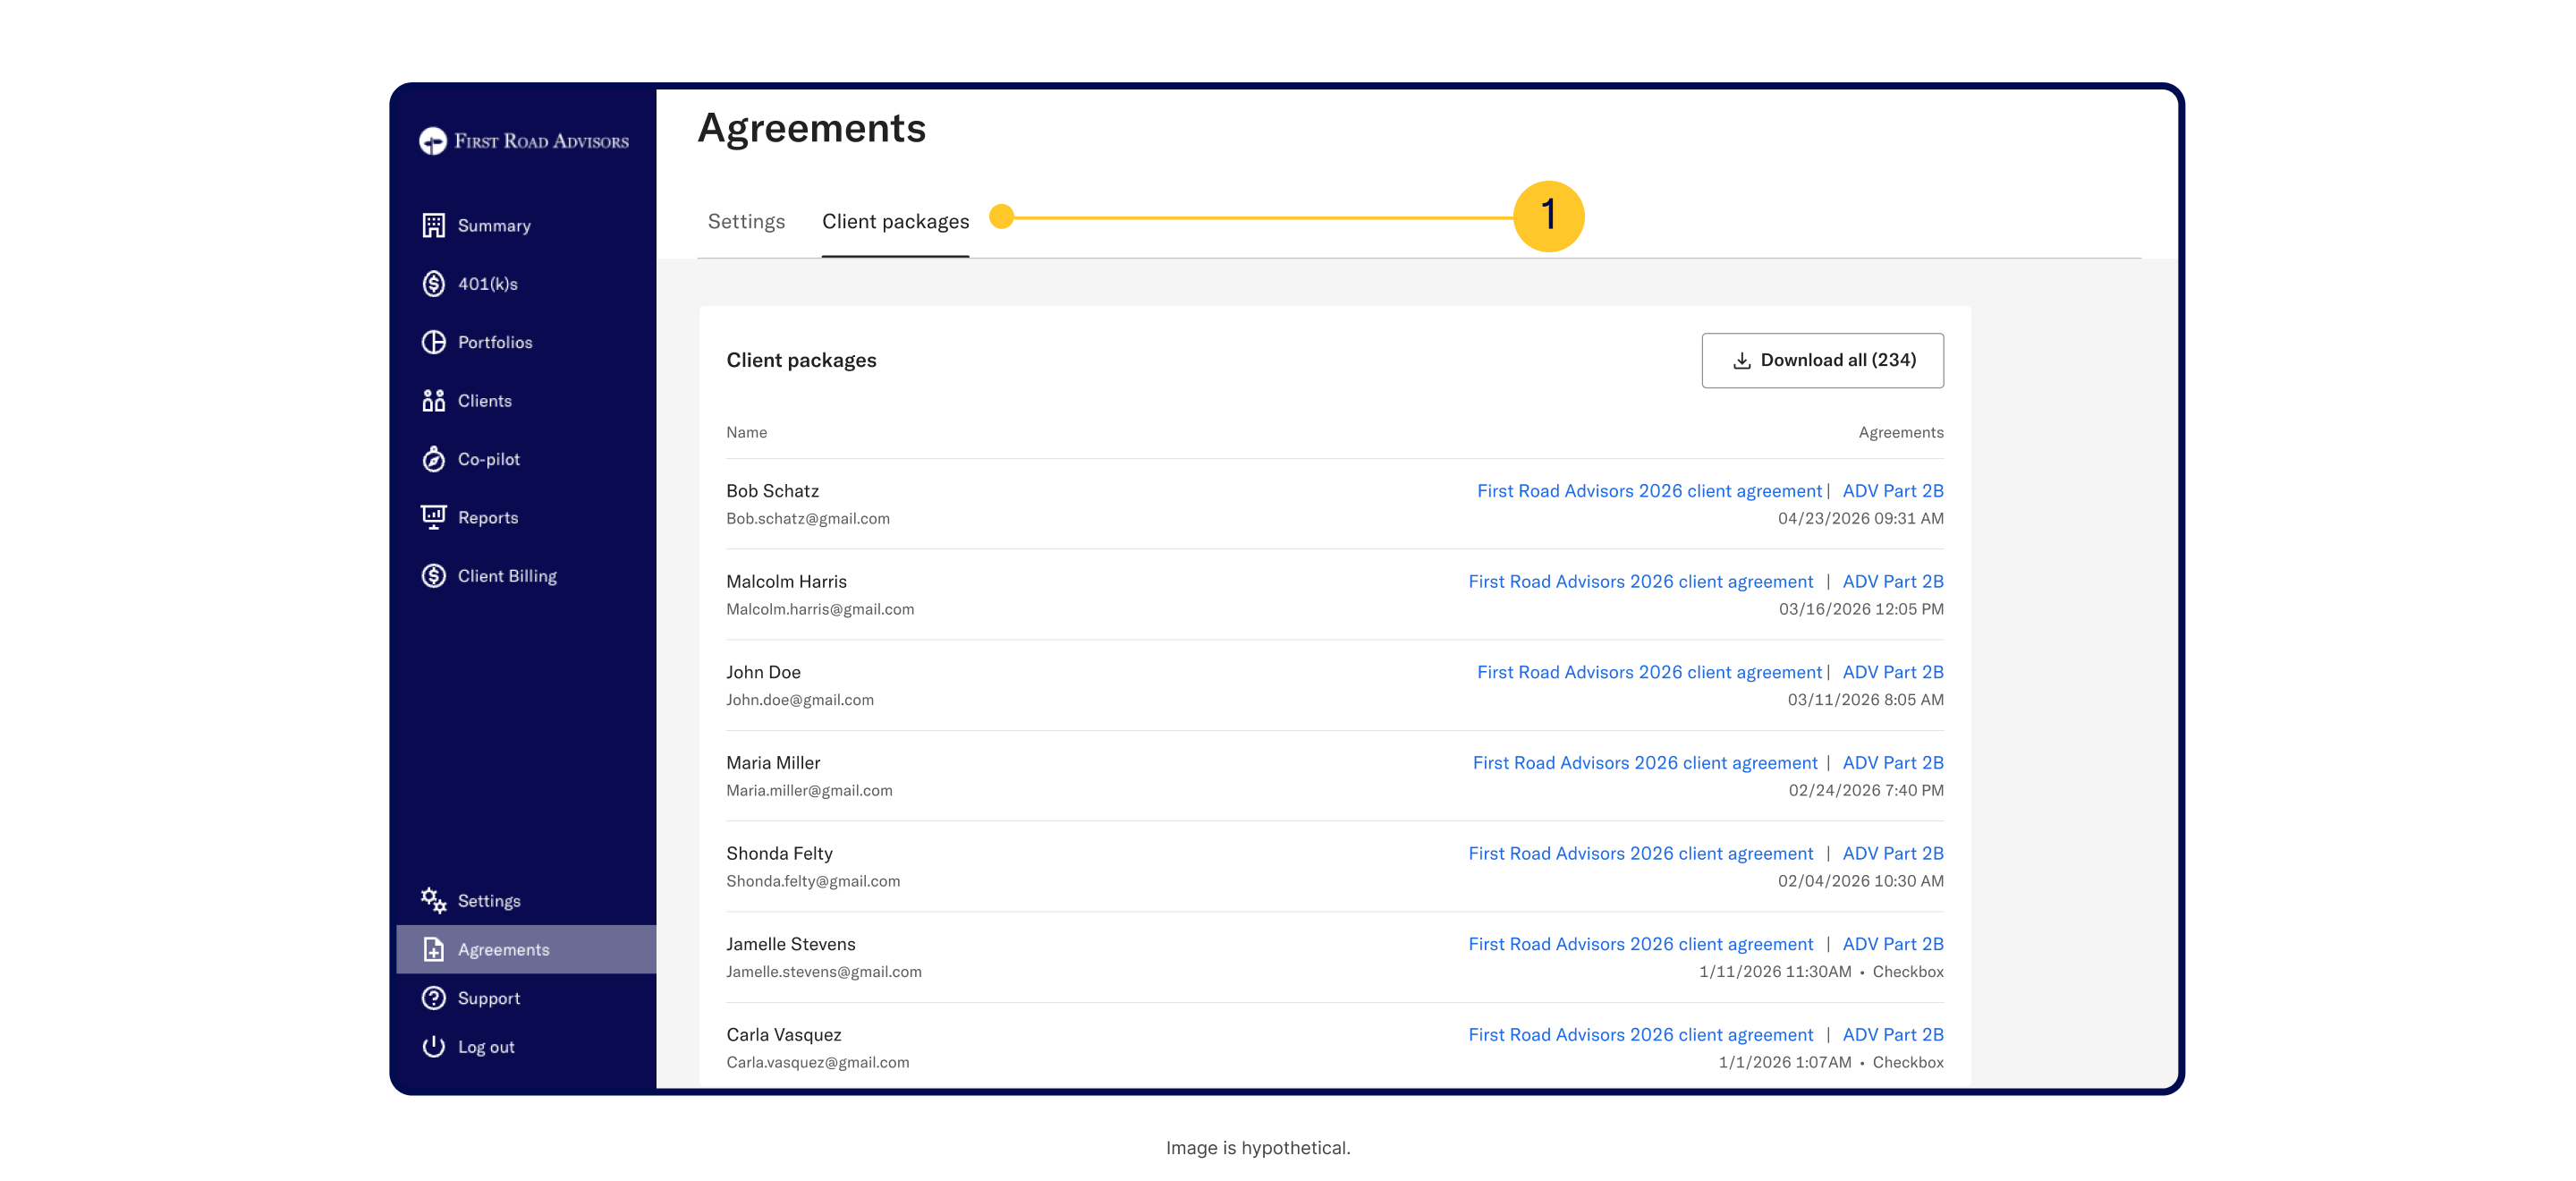Click the timestamp 02/24/2026 7:40 PM
Viewport: 2576px width, 1181px height.
click(1865, 791)
